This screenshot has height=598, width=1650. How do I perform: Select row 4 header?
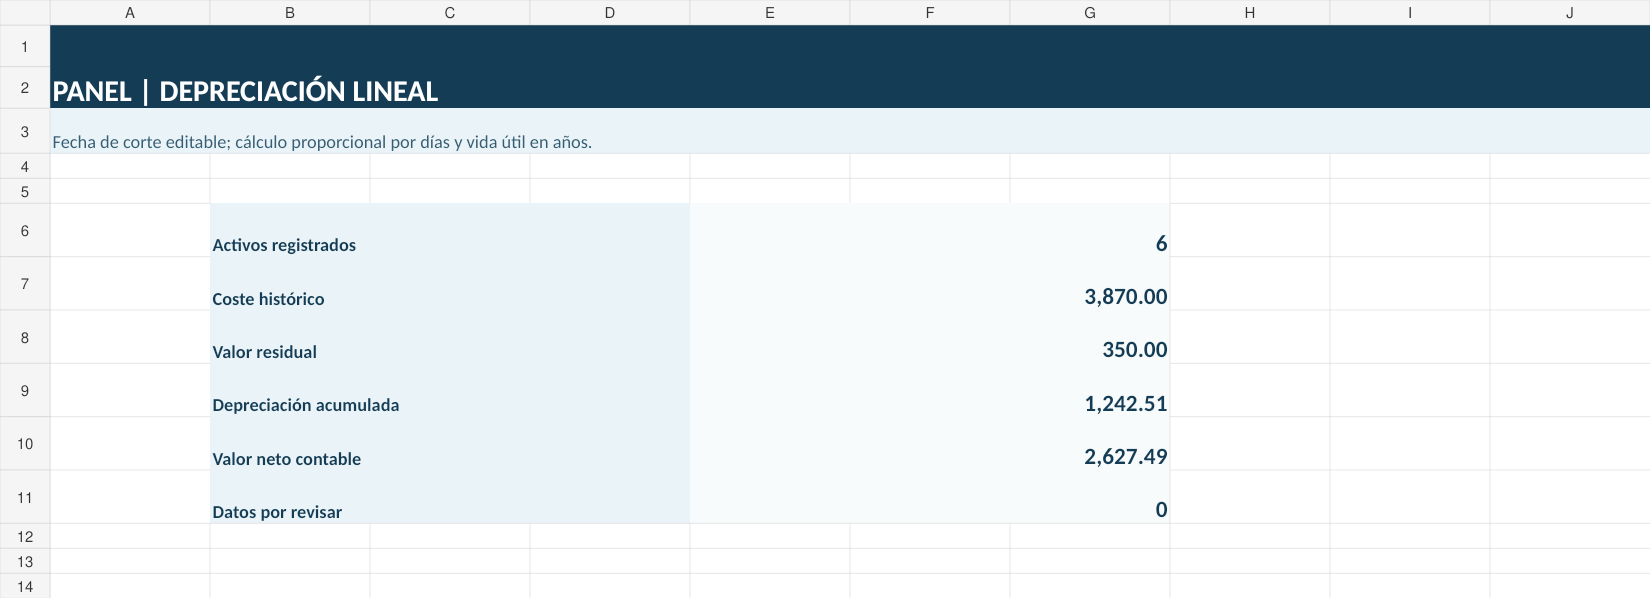[25, 167]
